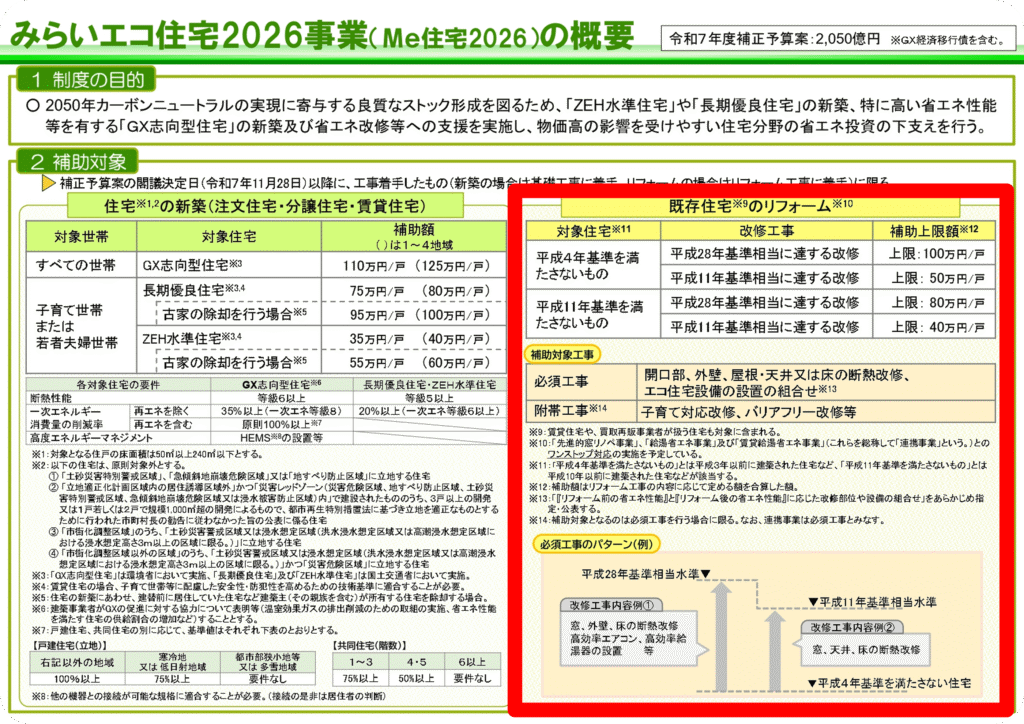This screenshot has height=724, width=1024.
Task: Click the yellow triangle bullet under 補助対象
Action: pyautogui.click(x=47, y=184)
